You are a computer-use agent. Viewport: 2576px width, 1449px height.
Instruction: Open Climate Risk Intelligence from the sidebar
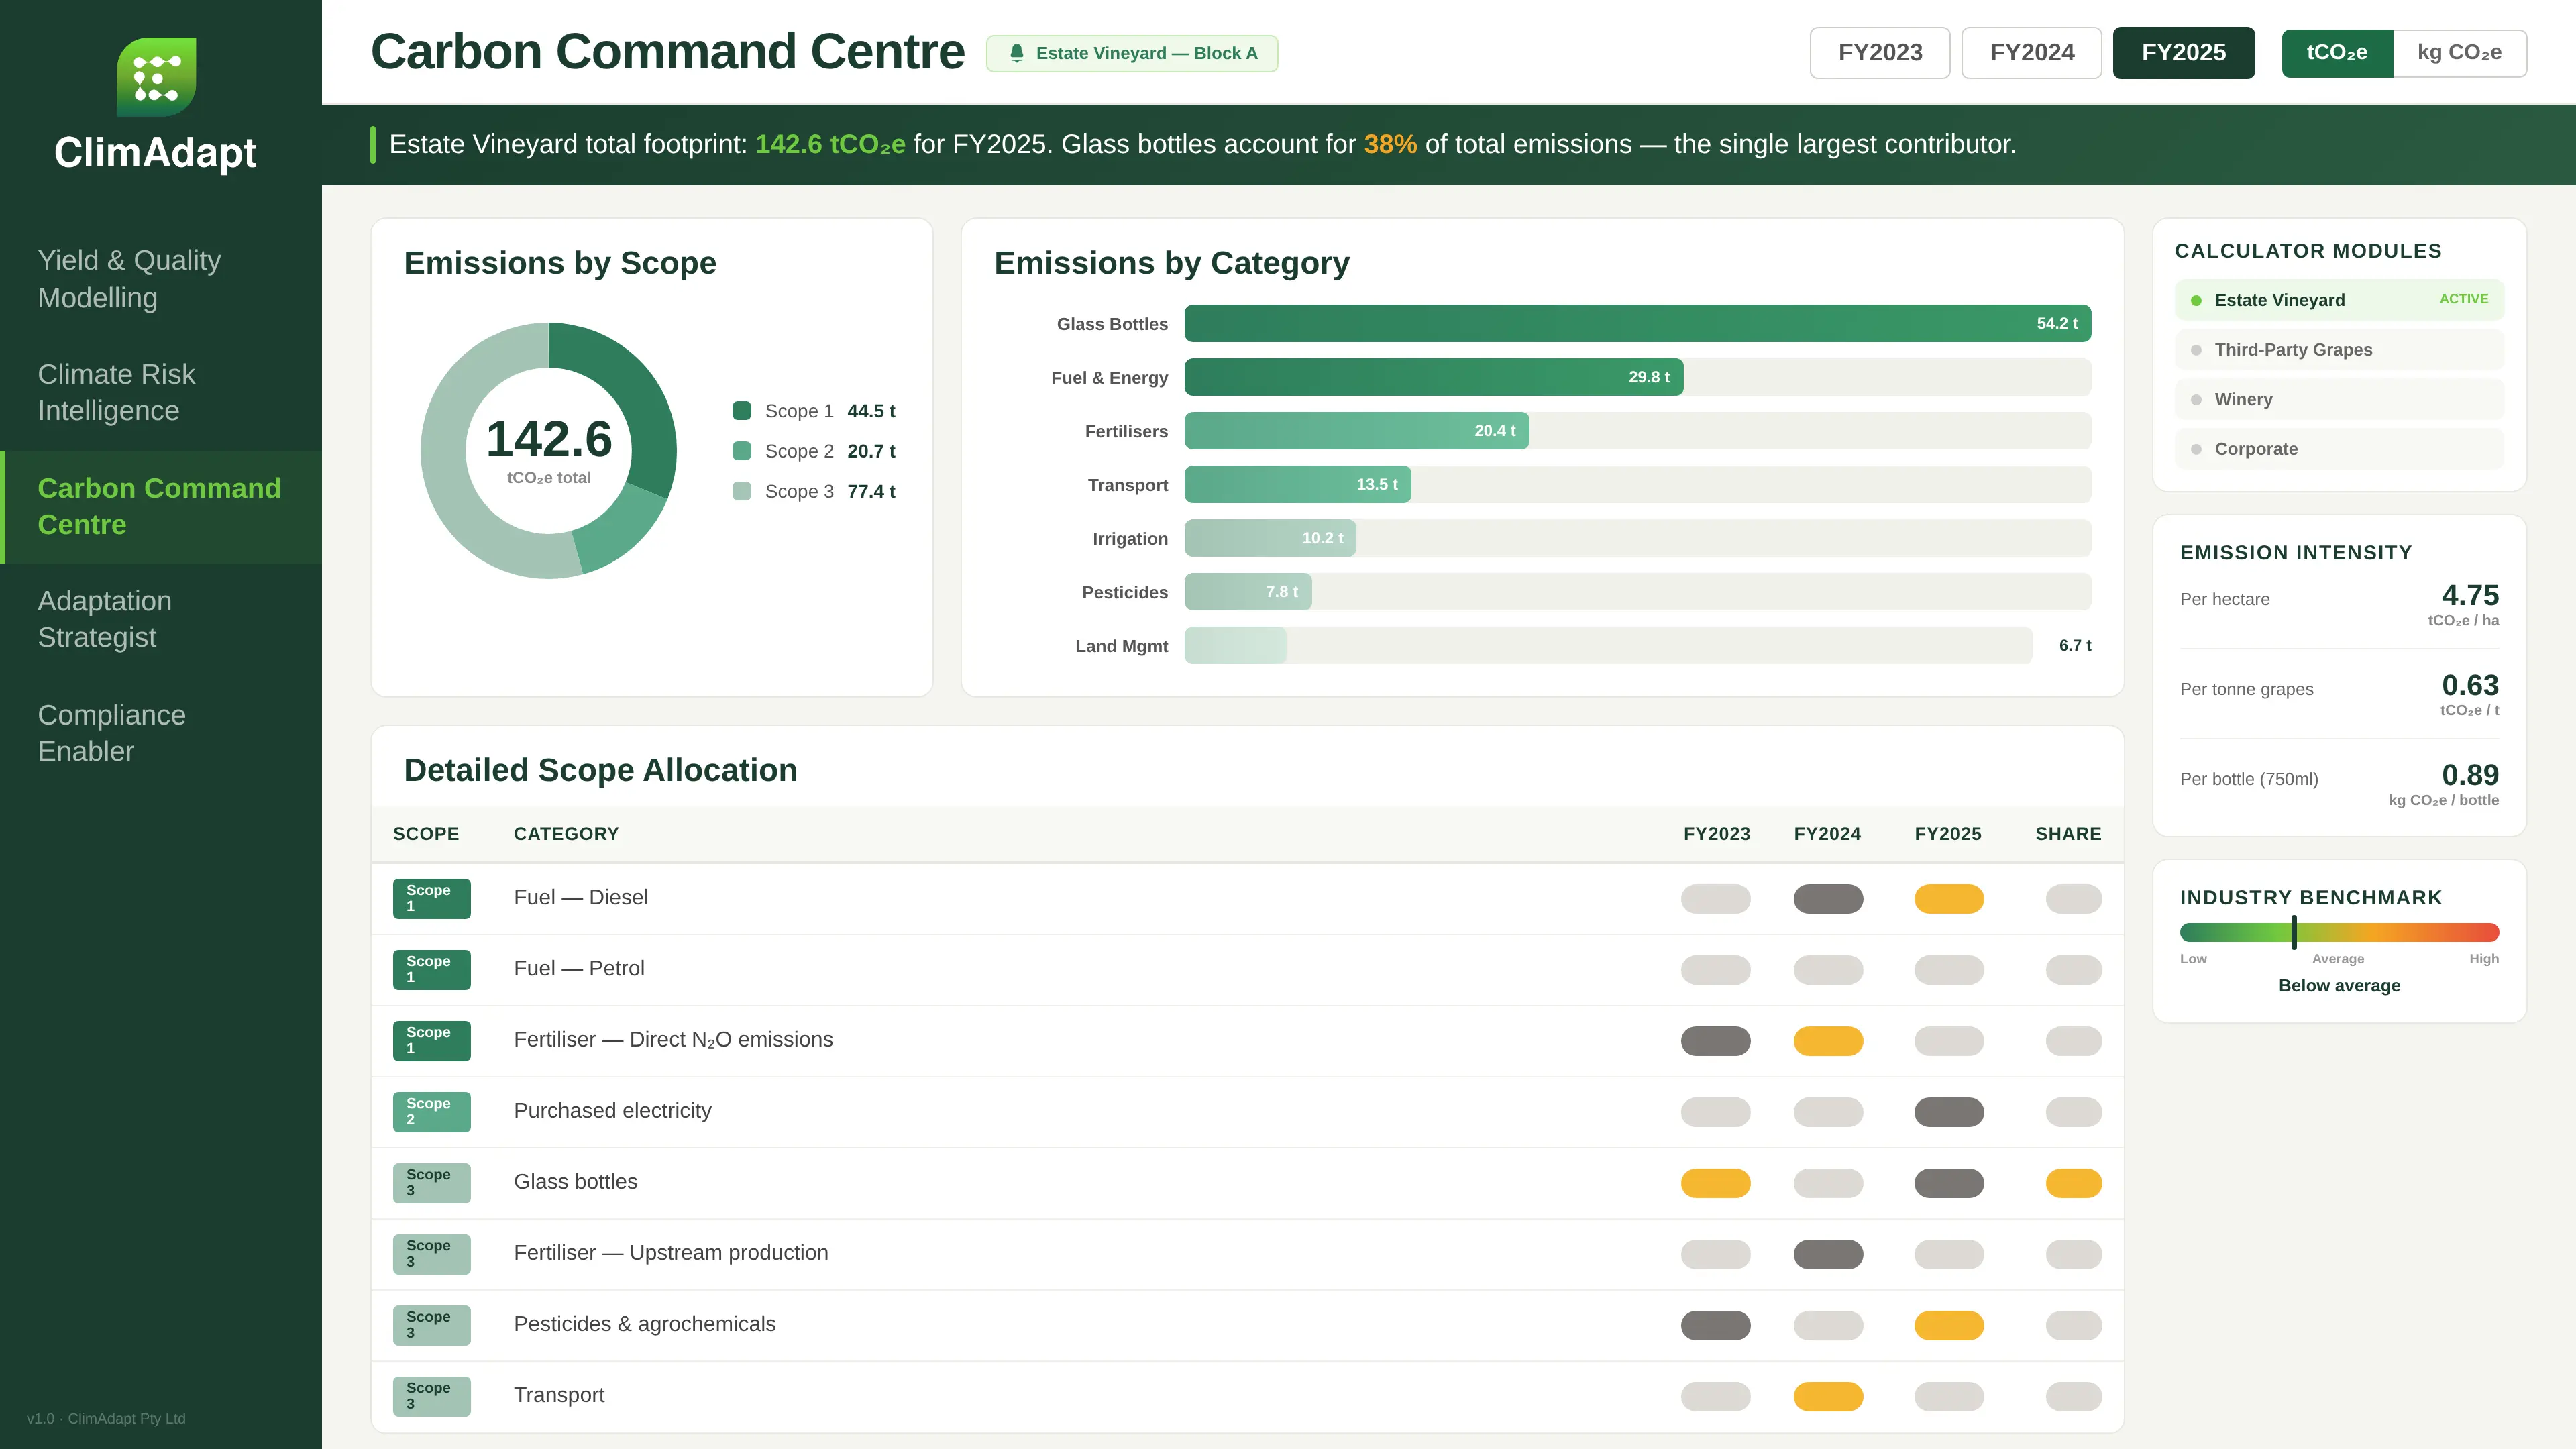click(x=117, y=392)
